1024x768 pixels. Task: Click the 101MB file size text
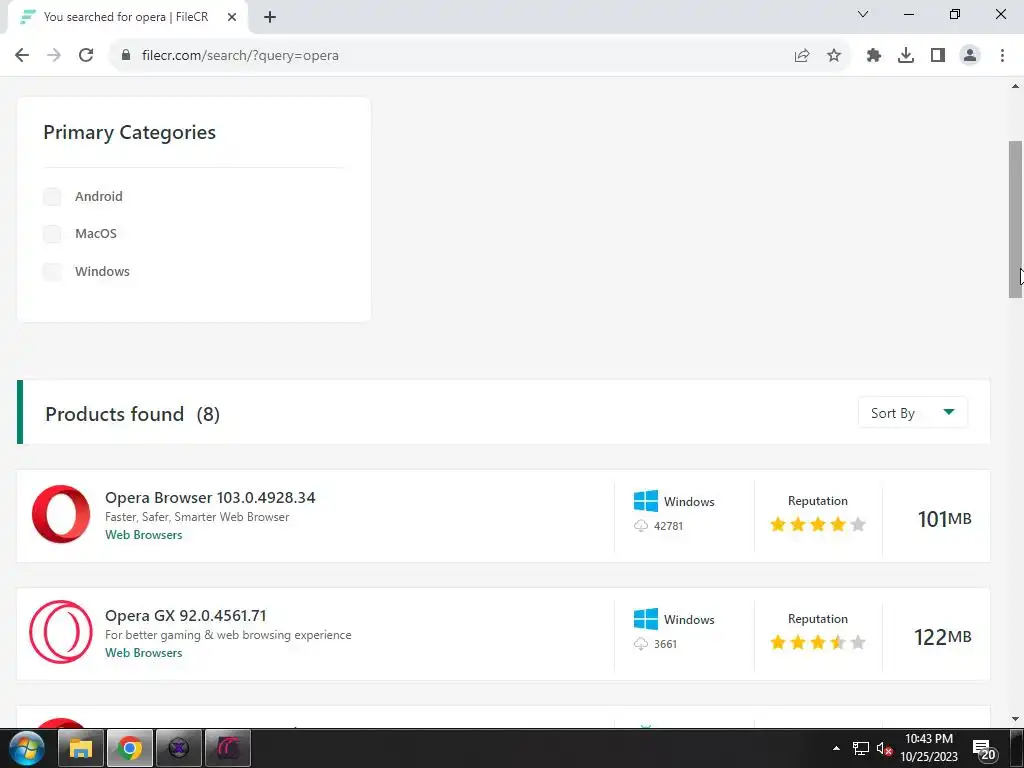point(944,519)
